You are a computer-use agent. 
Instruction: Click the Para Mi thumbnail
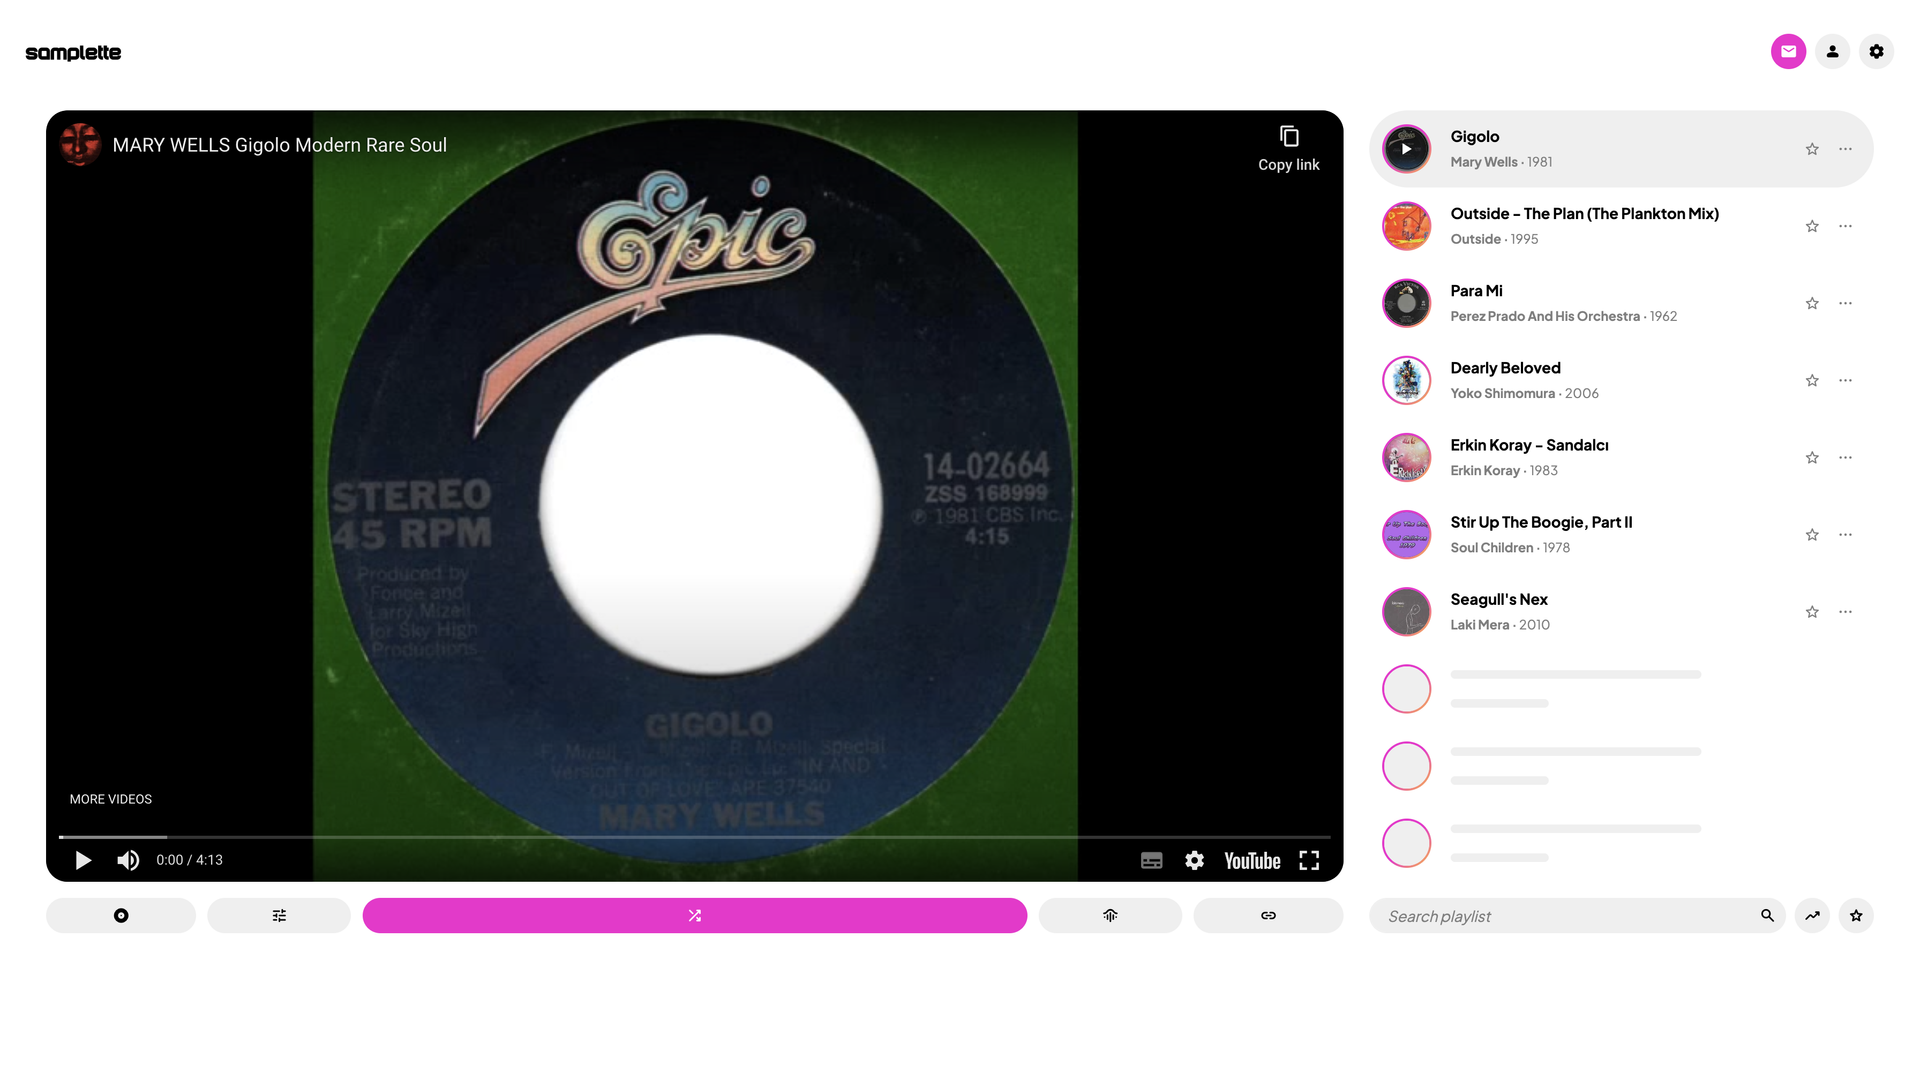(x=1406, y=303)
